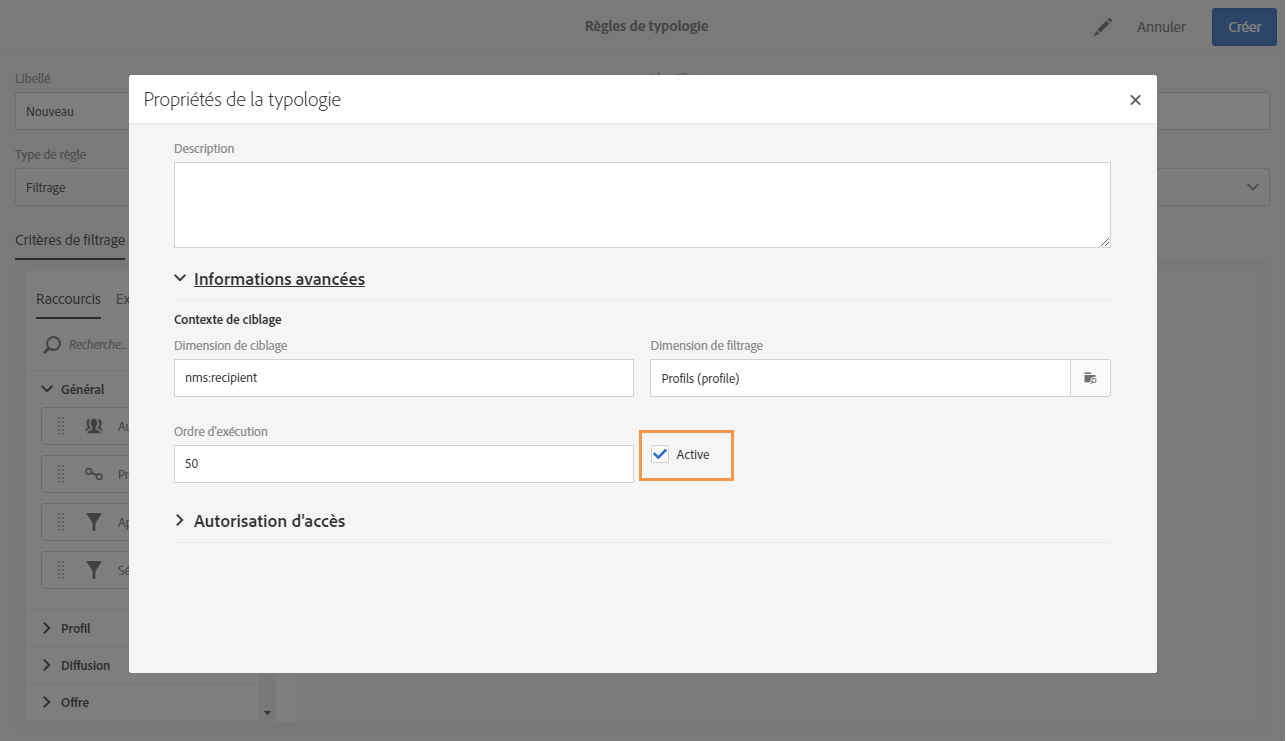Click the Annuler button
Image resolution: width=1286 pixels, height=741 pixels.
(1161, 27)
